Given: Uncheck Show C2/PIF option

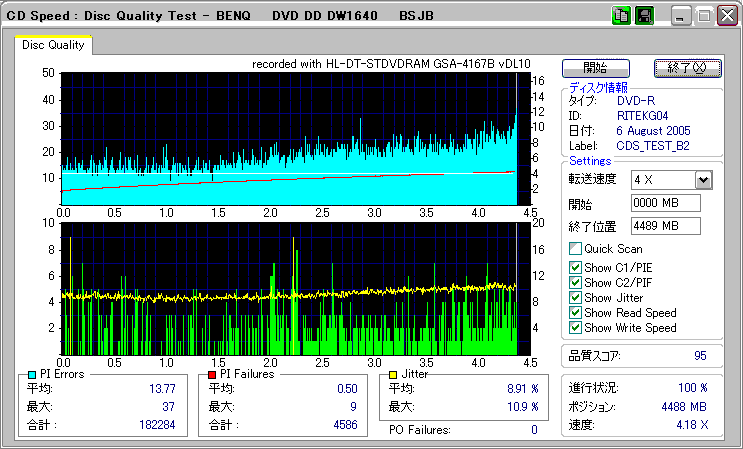Looking at the screenshot, I should tap(575, 282).
